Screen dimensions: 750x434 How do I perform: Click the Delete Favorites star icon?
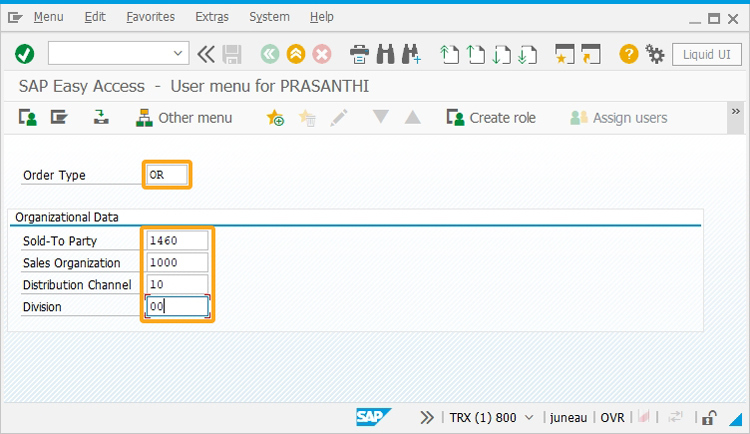pos(307,118)
